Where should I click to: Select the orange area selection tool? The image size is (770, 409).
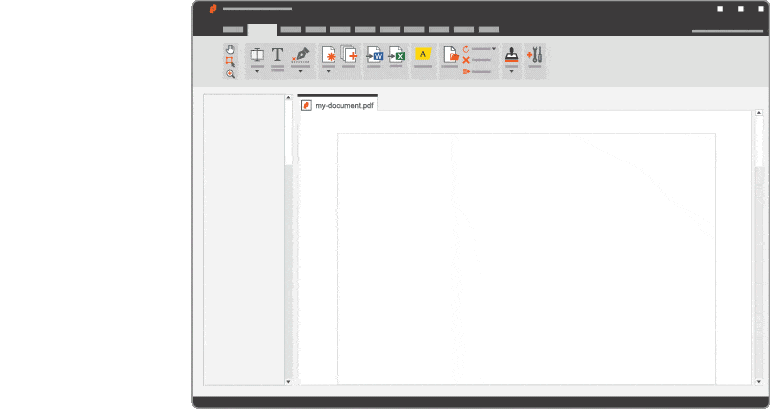coord(230,62)
